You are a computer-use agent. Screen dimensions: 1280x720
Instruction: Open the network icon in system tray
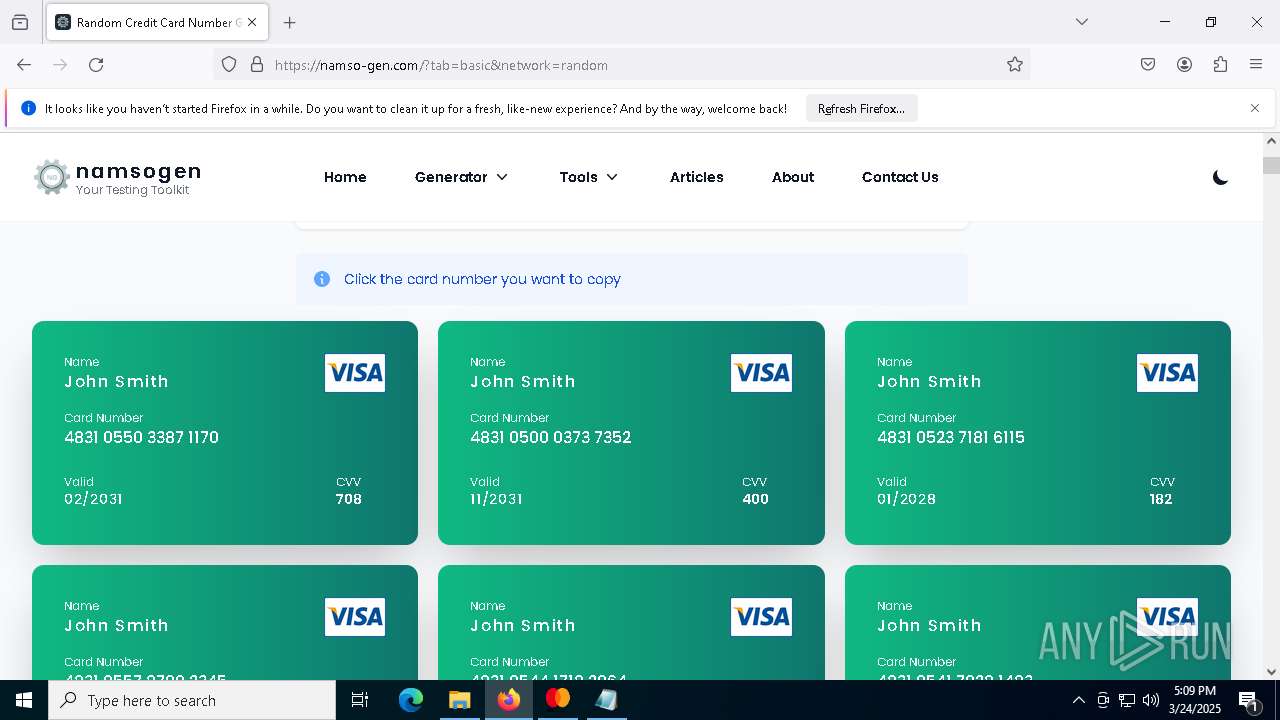[x=1127, y=700]
